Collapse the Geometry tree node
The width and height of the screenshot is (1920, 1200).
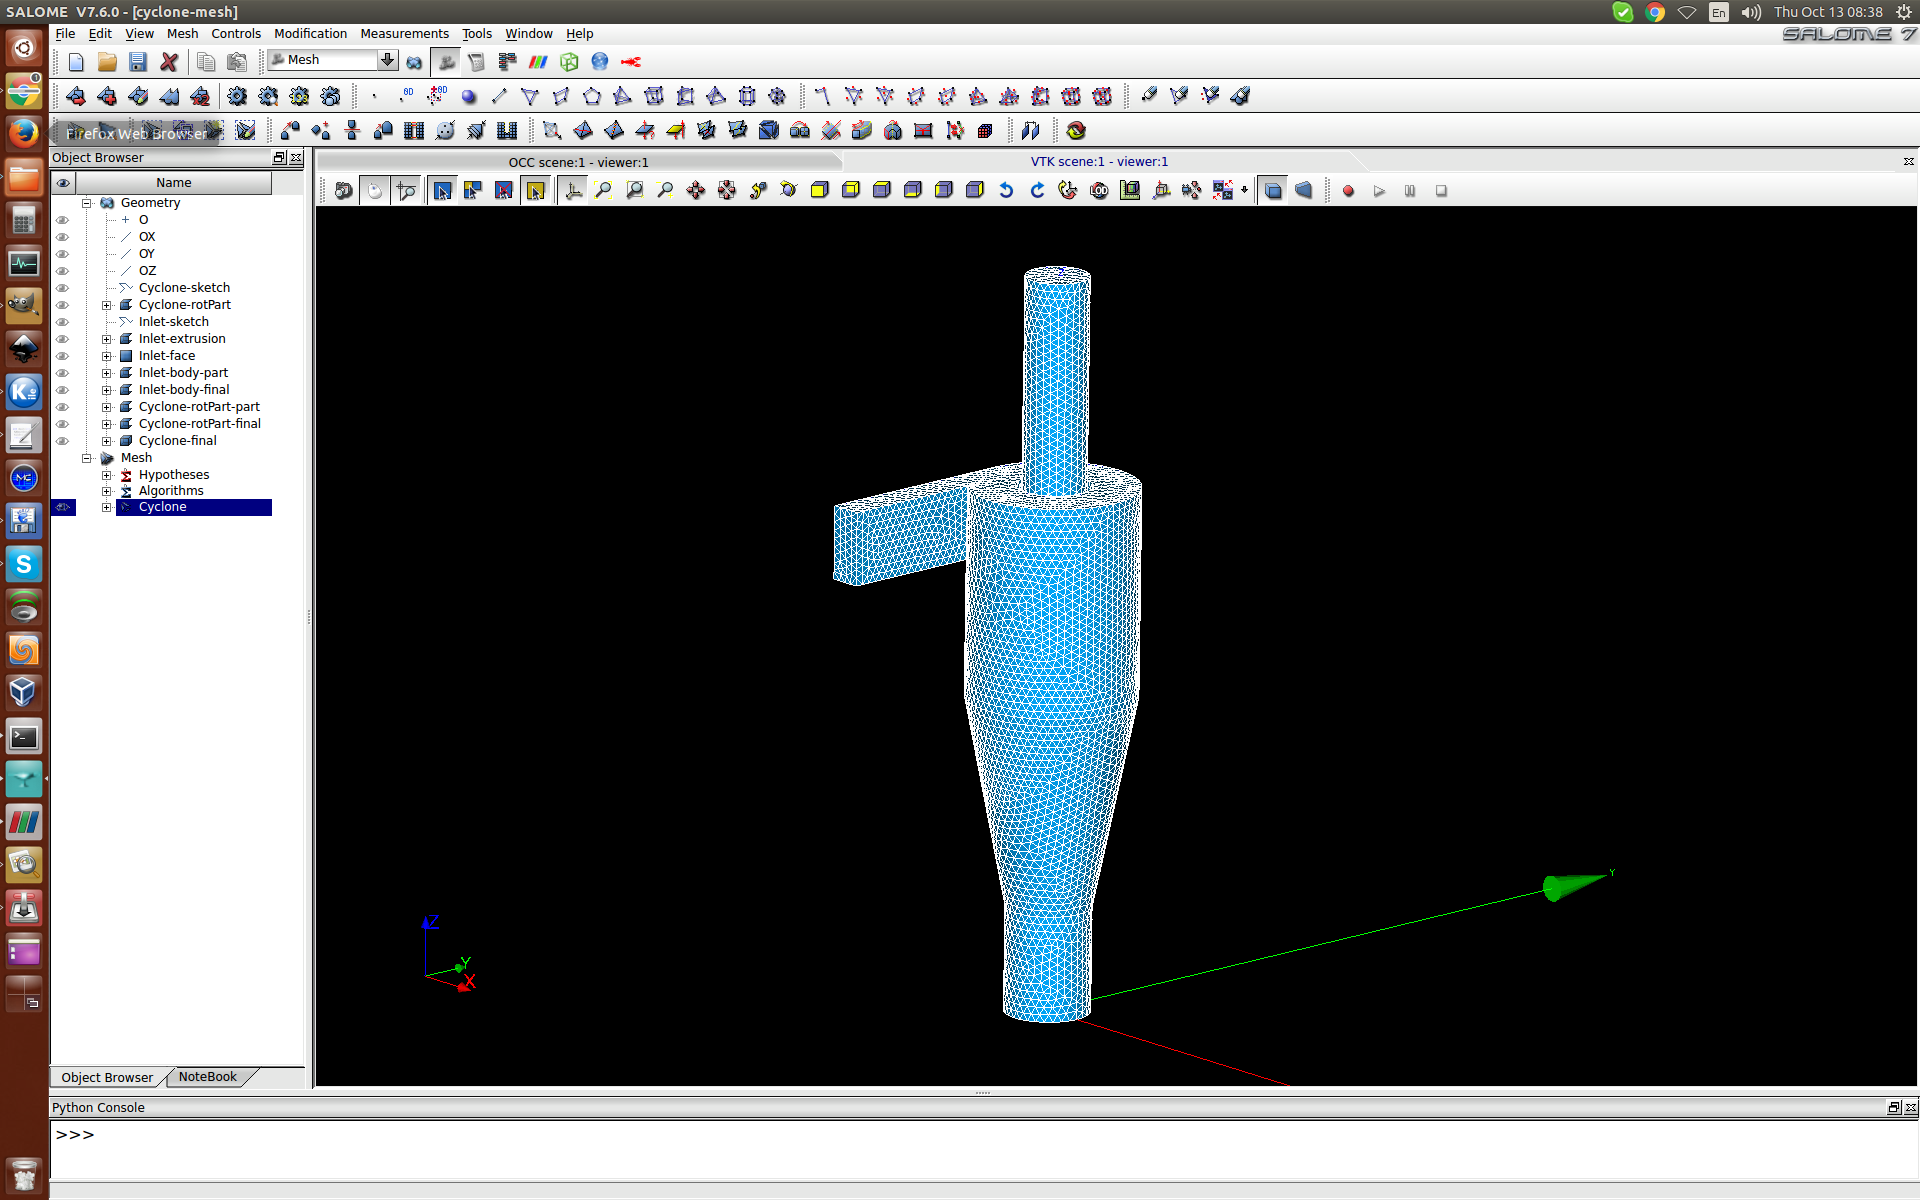pos(87,203)
